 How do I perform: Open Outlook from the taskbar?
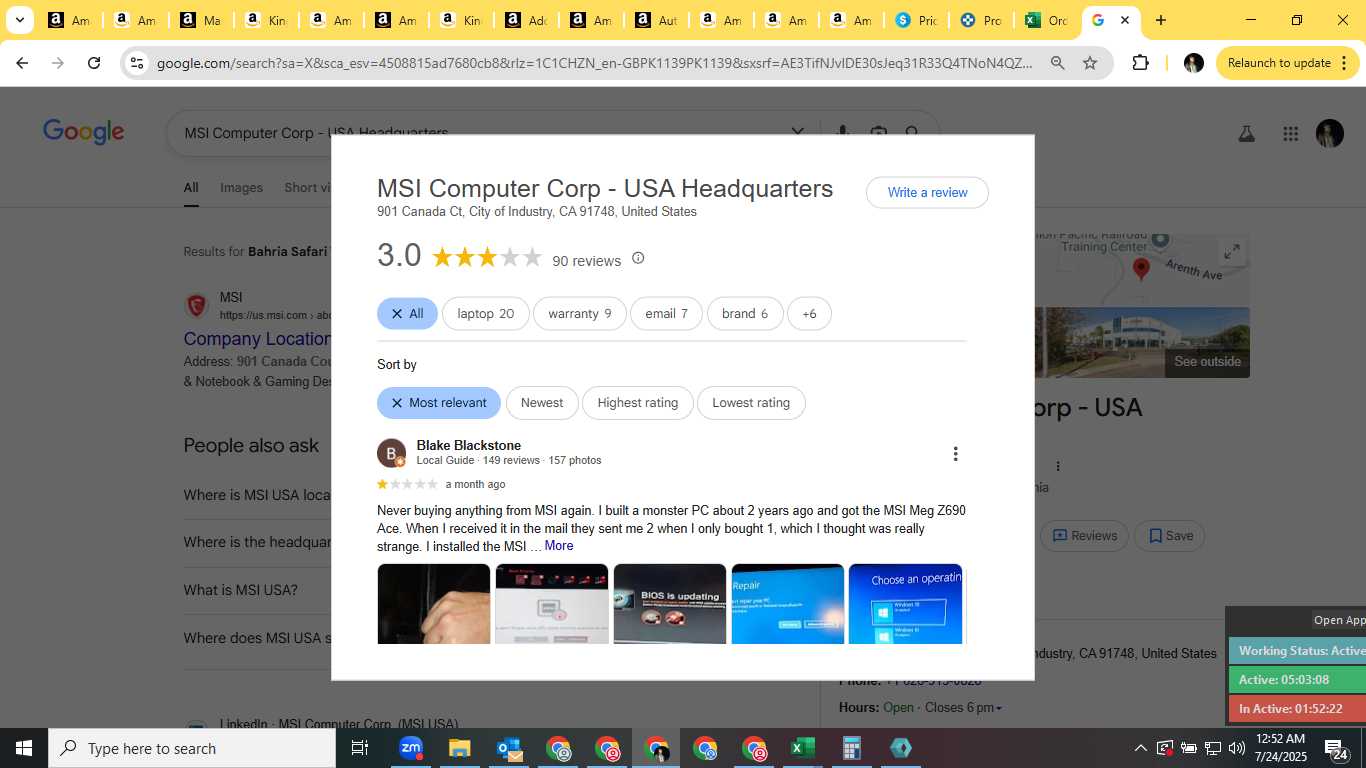pyautogui.click(x=509, y=748)
